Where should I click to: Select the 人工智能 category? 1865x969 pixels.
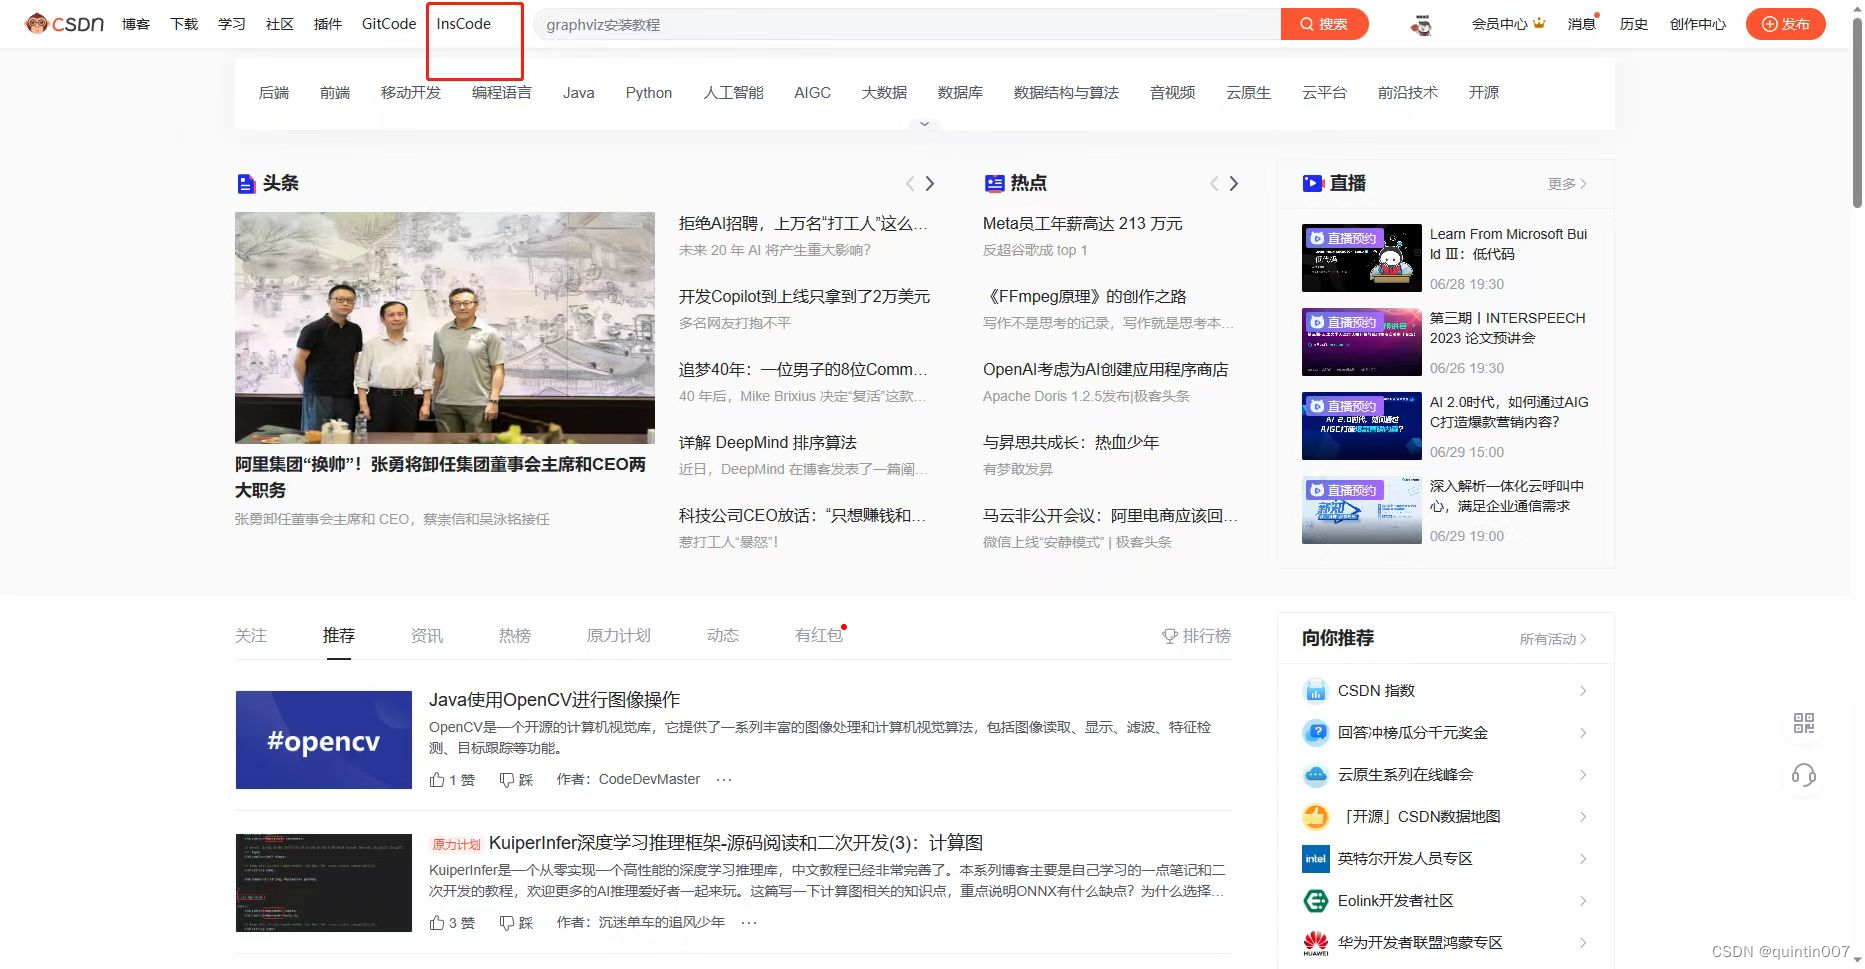pyautogui.click(x=733, y=93)
